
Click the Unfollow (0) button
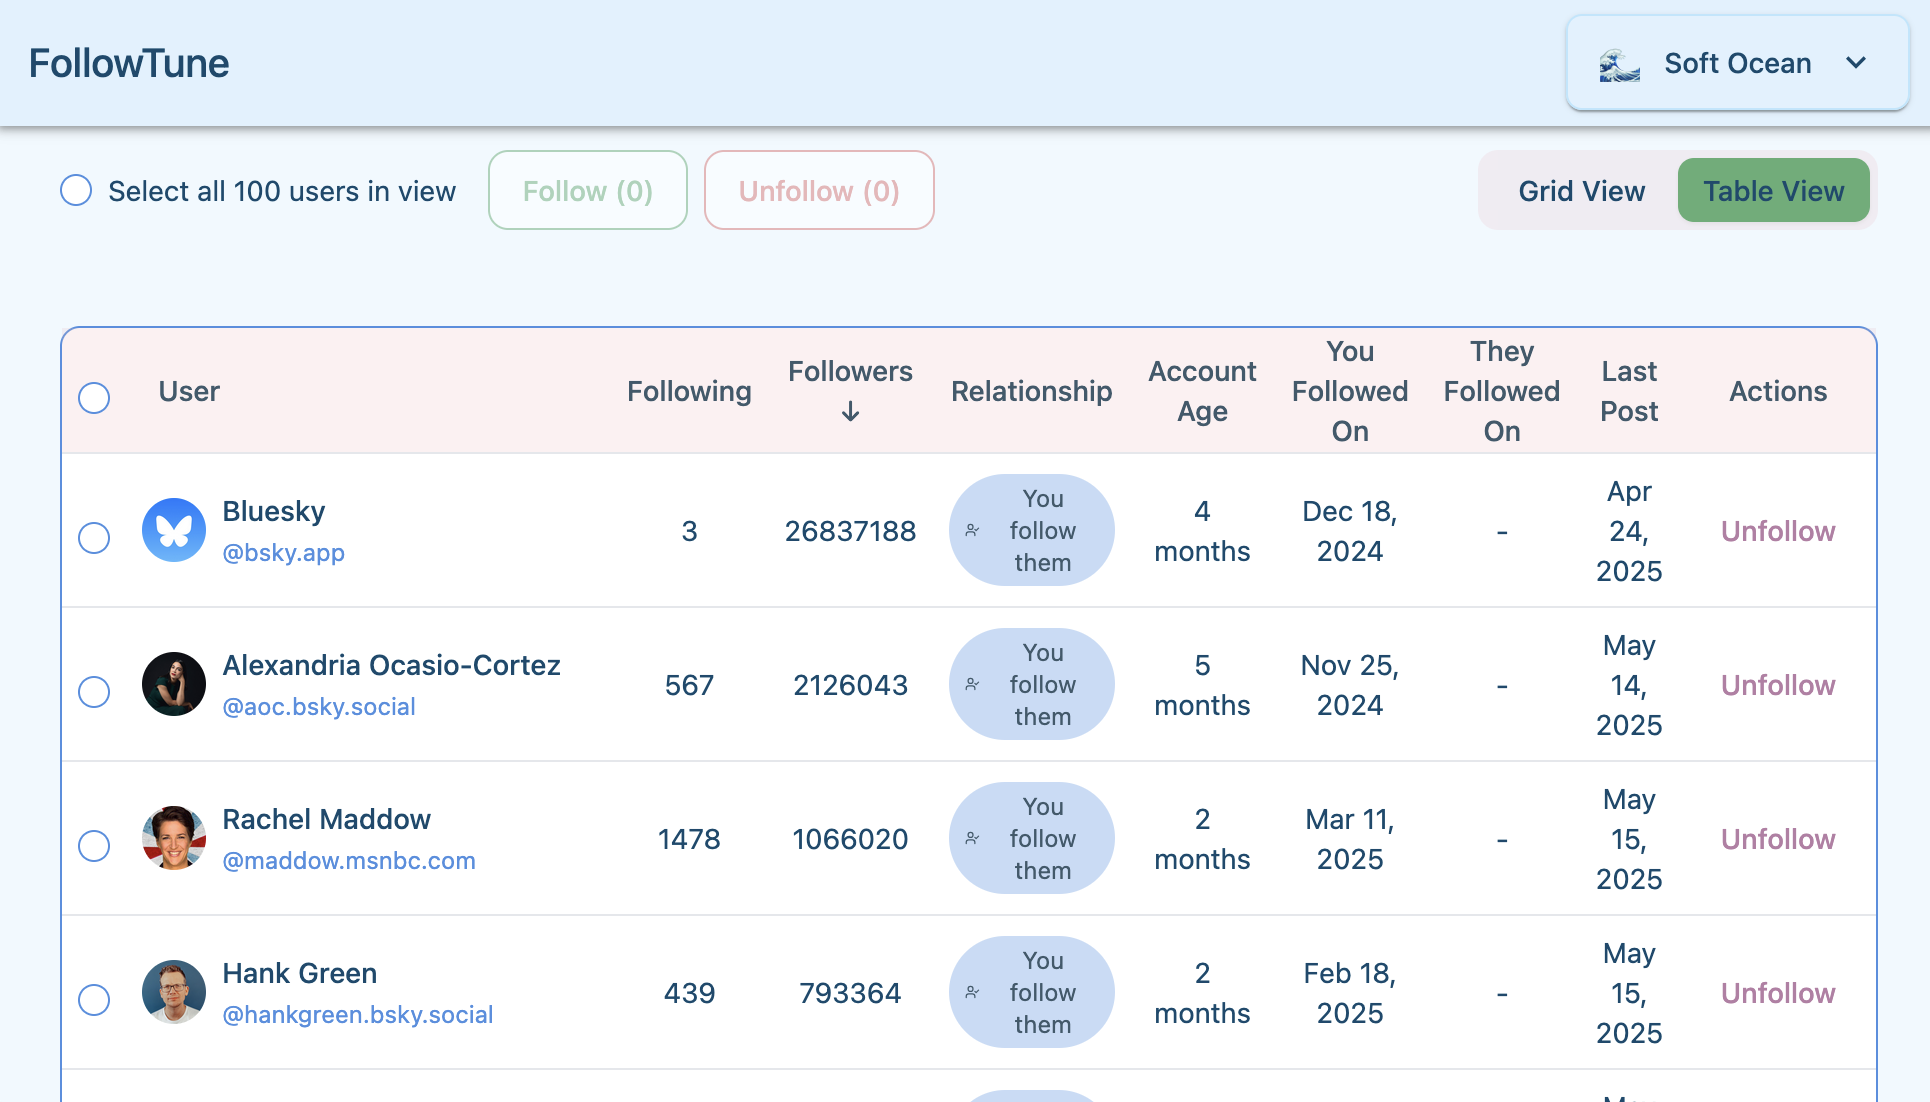[819, 190]
